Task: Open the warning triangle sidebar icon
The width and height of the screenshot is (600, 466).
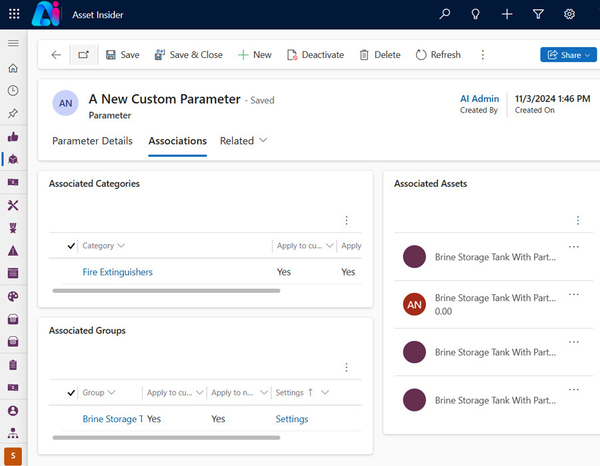Action: 13,251
